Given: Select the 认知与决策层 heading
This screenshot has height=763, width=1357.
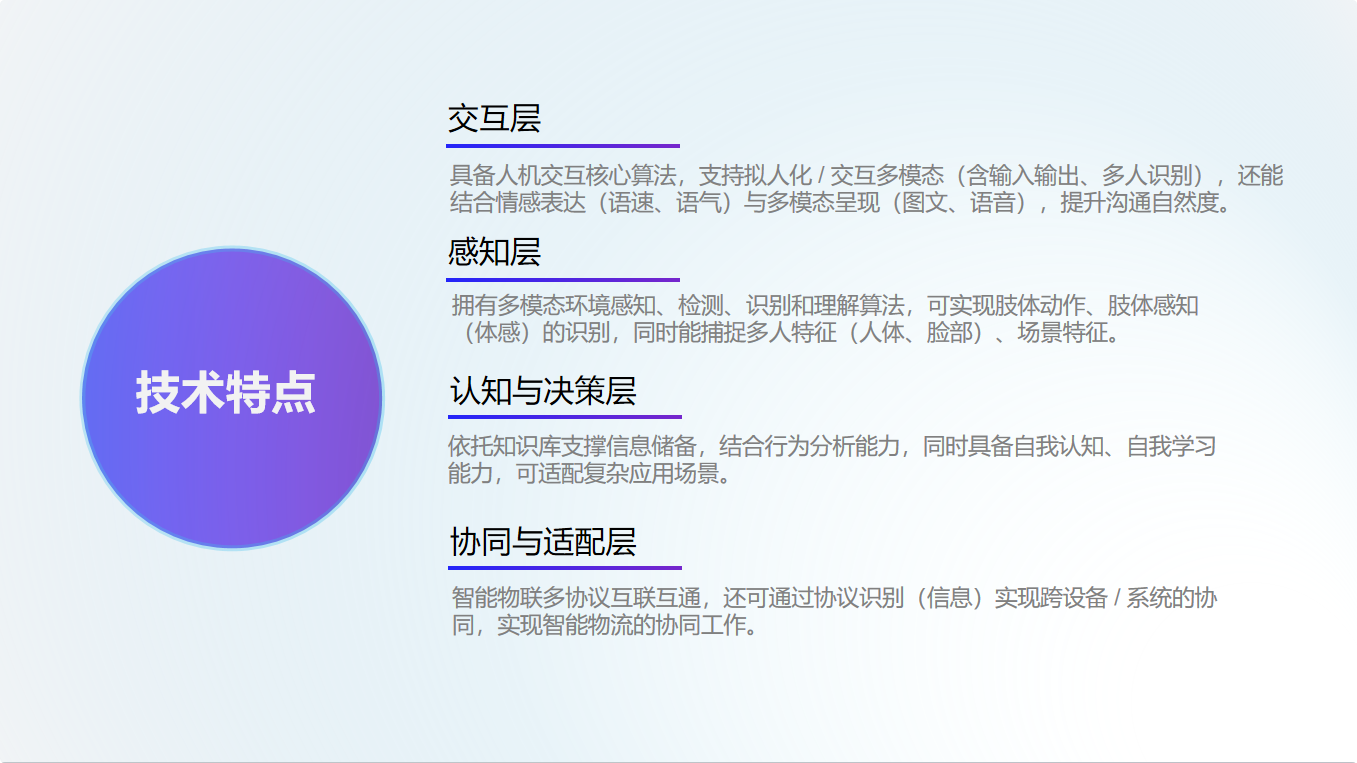Looking at the screenshot, I should [543, 391].
